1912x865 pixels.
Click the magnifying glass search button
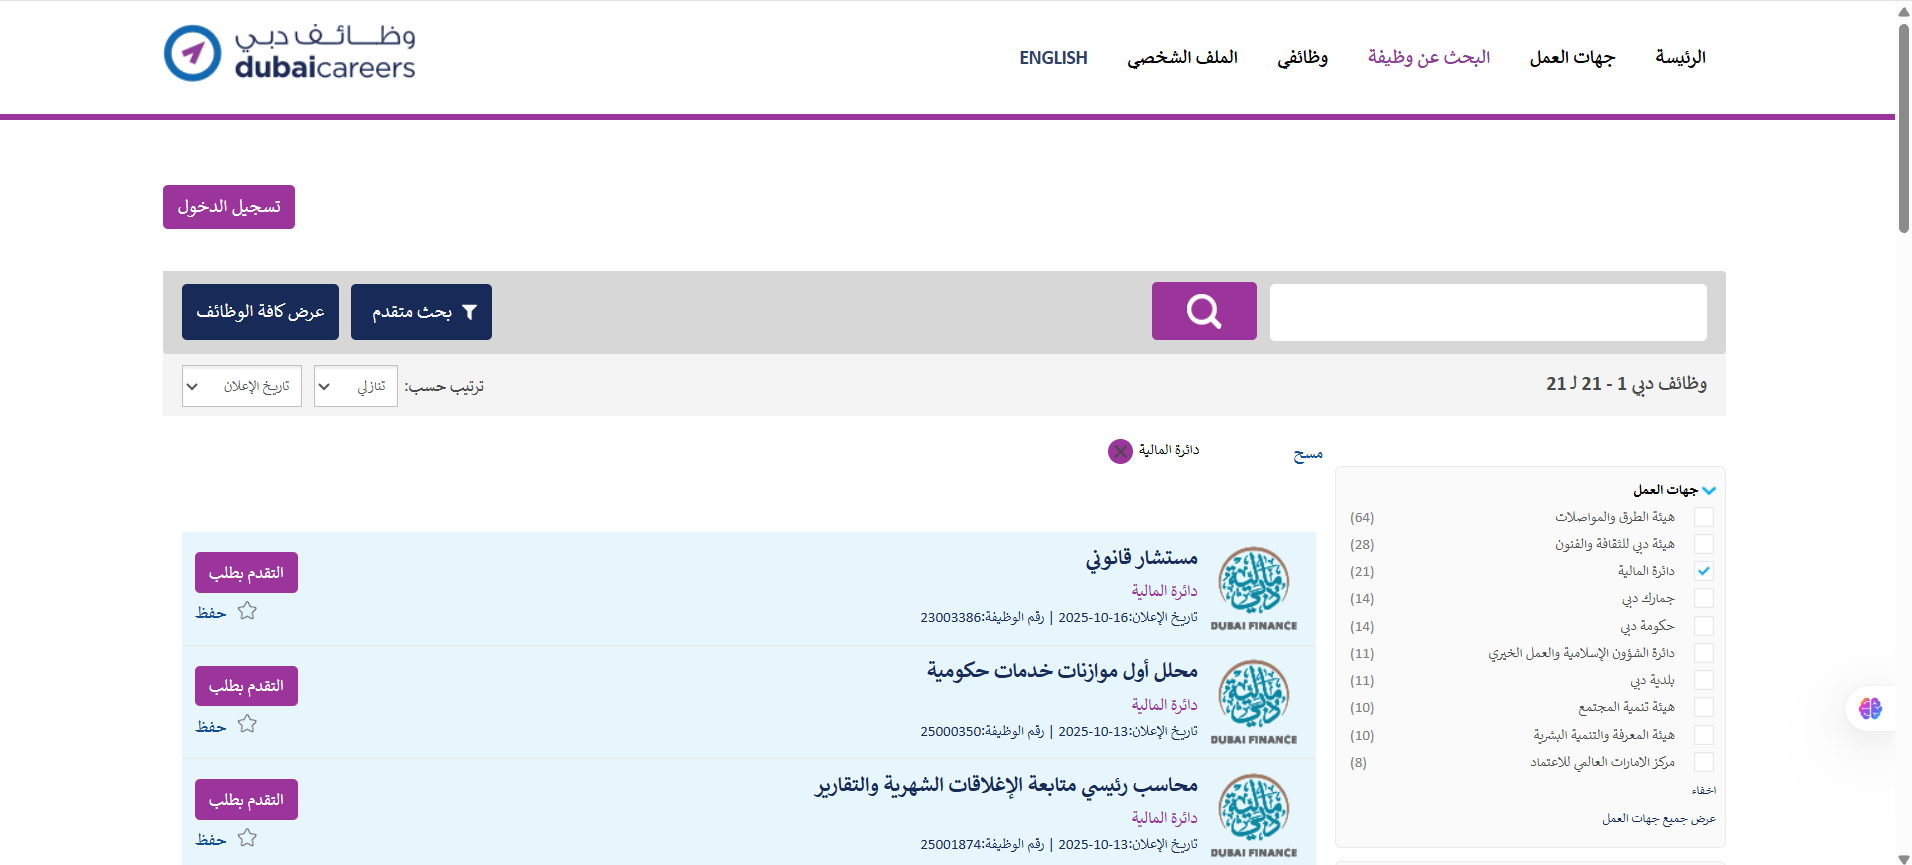click(1203, 311)
